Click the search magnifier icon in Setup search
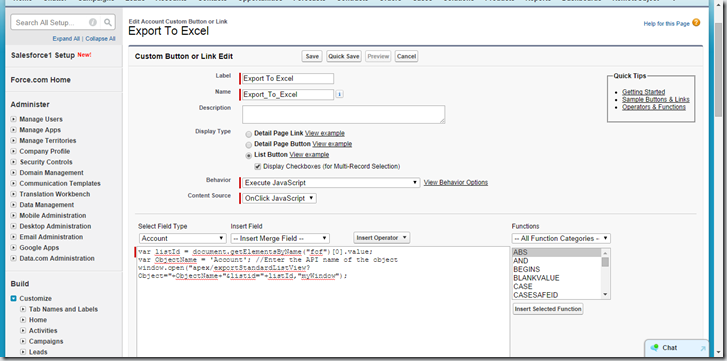This screenshot has width=727, height=361. pos(108,22)
